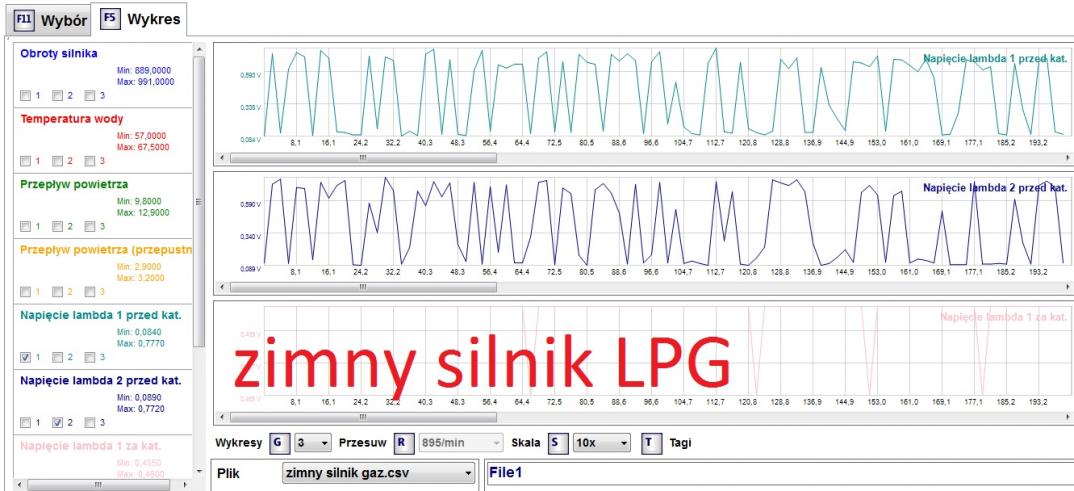The height and width of the screenshot is (491, 1074).
Task: Click the F11 key icon on the Wybór tab
Action: (23, 21)
